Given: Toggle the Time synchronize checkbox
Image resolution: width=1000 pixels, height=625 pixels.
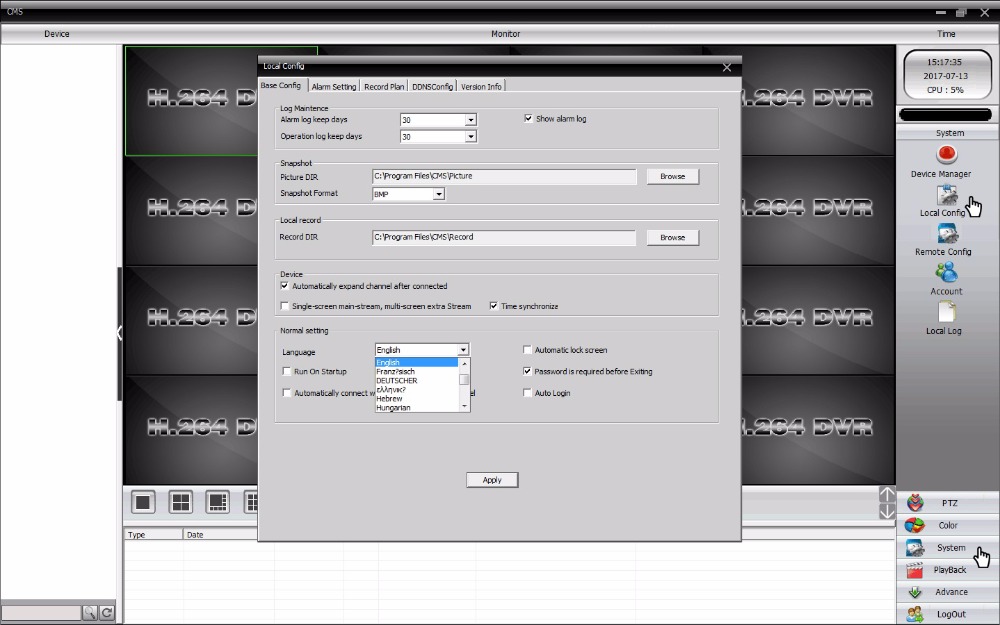Looking at the screenshot, I should pos(494,306).
